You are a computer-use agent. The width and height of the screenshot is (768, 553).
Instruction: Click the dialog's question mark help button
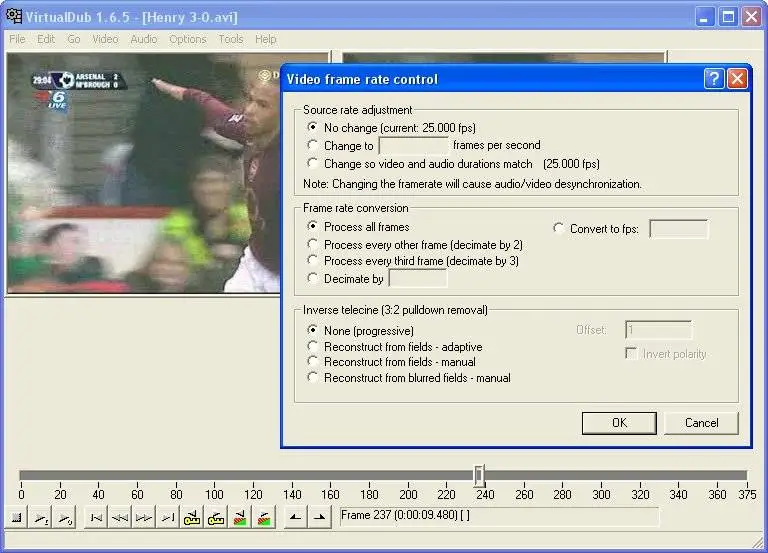714,79
